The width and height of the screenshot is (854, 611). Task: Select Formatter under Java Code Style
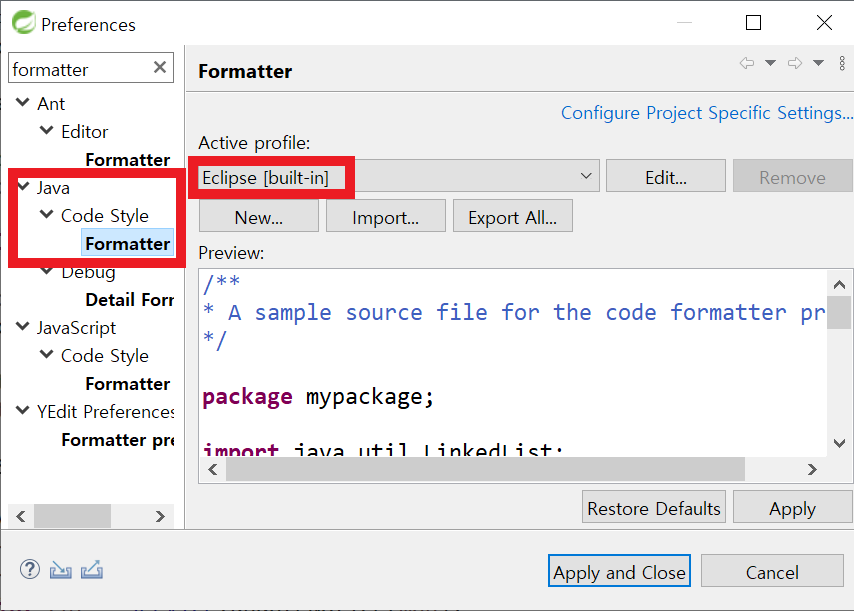[x=127, y=243]
